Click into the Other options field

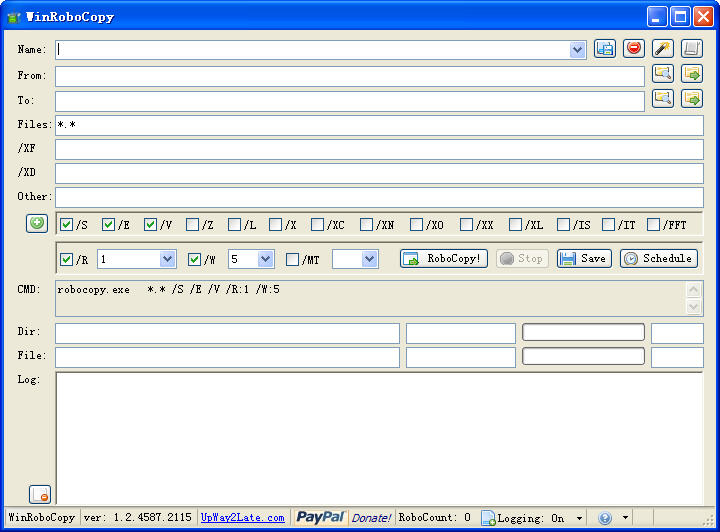pyautogui.click(x=379, y=197)
